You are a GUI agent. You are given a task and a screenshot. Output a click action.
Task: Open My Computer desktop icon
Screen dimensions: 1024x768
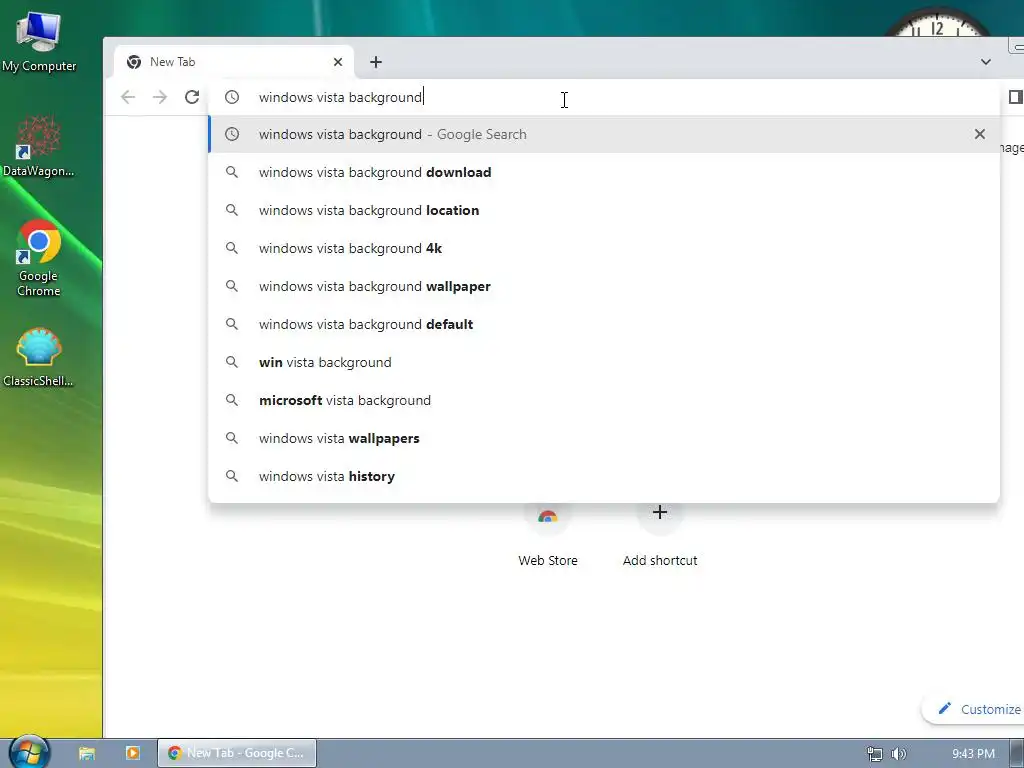pyautogui.click(x=39, y=41)
